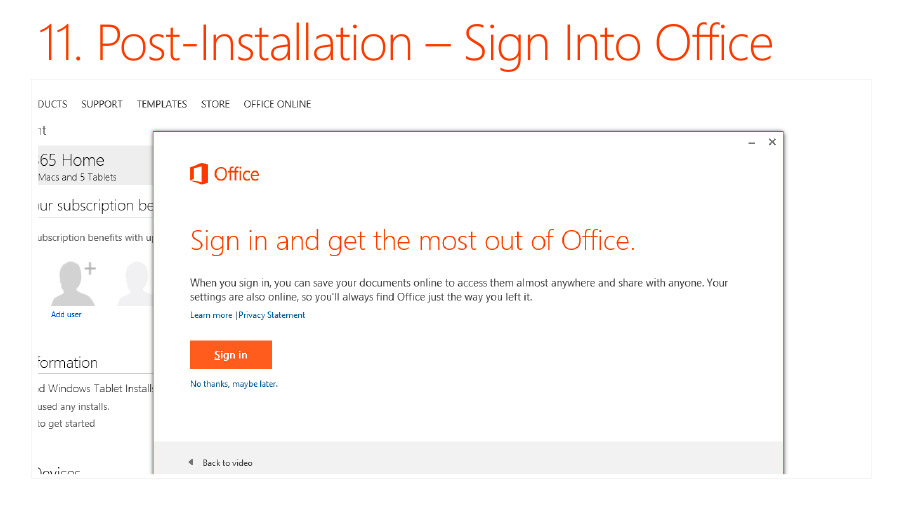
Task: Click the plus sign beside user silhouette
Action: [x=90, y=268]
